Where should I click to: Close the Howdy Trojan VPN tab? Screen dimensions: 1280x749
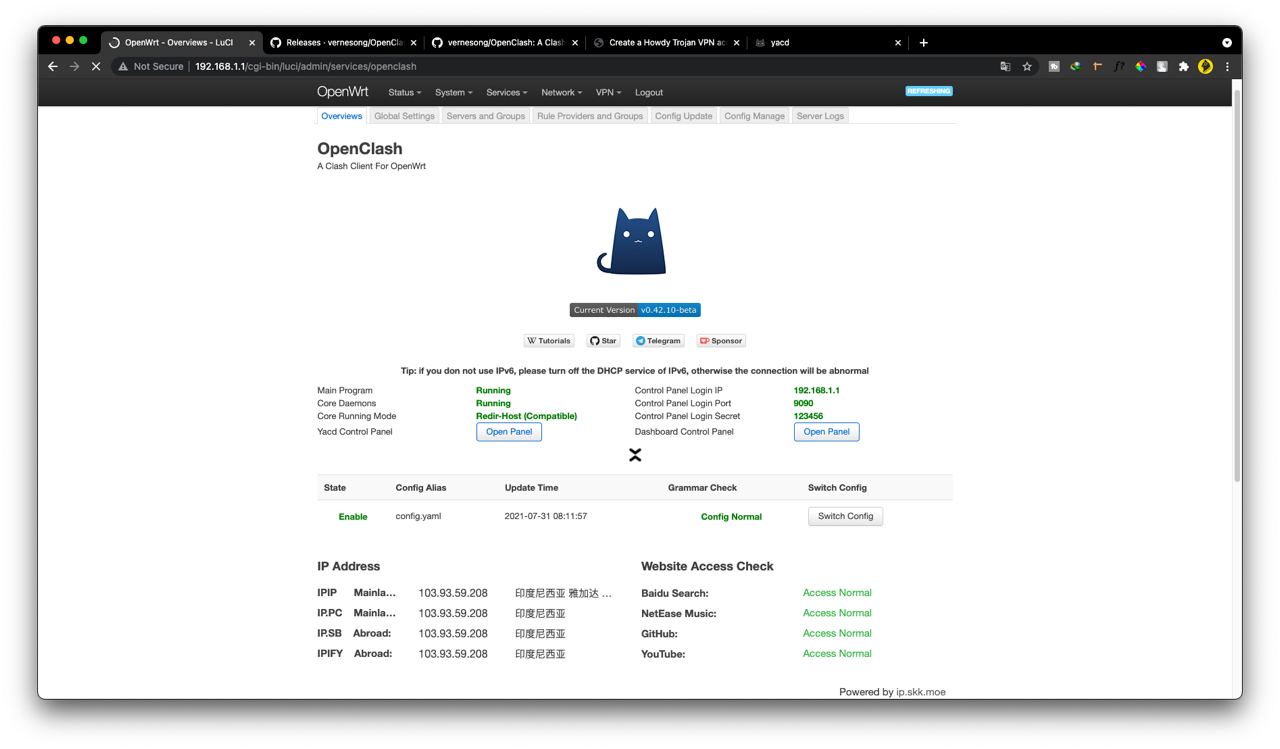click(737, 43)
